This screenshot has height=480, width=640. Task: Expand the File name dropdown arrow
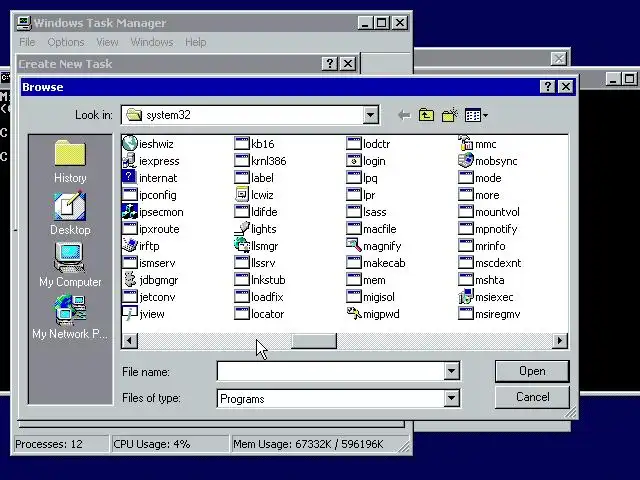point(451,371)
